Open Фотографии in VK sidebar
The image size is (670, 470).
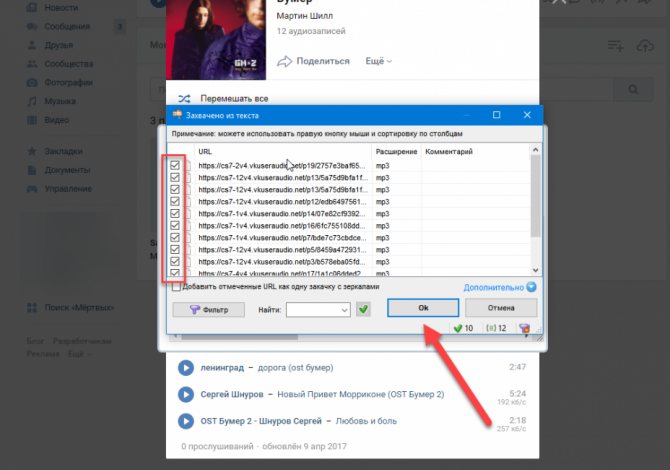68,82
